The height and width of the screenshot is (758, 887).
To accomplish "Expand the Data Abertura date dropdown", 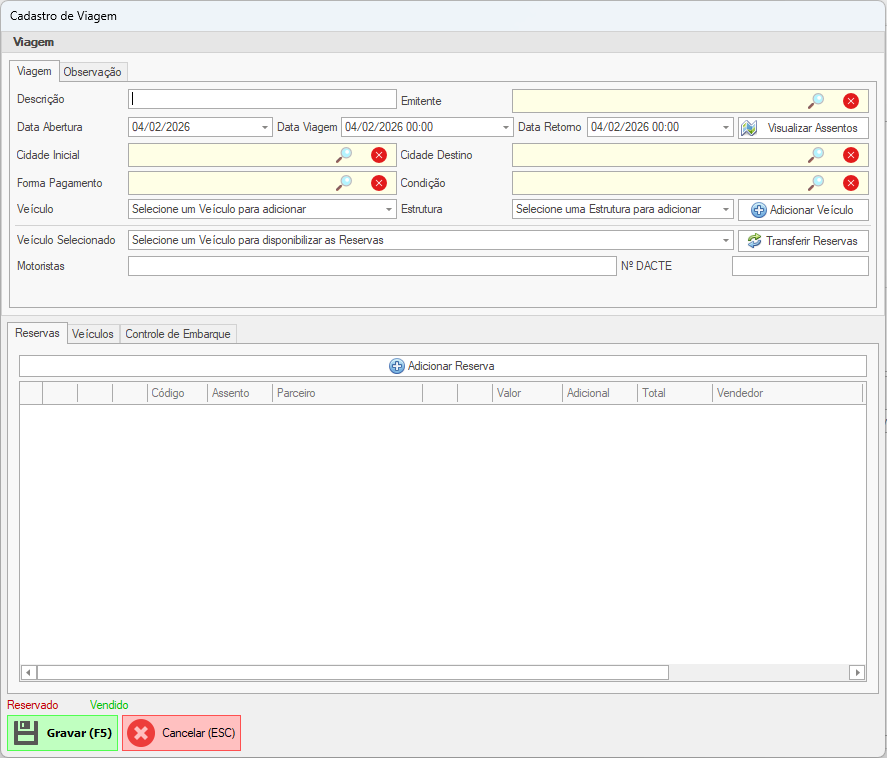I will pyautogui.click(x=265, y=128).
